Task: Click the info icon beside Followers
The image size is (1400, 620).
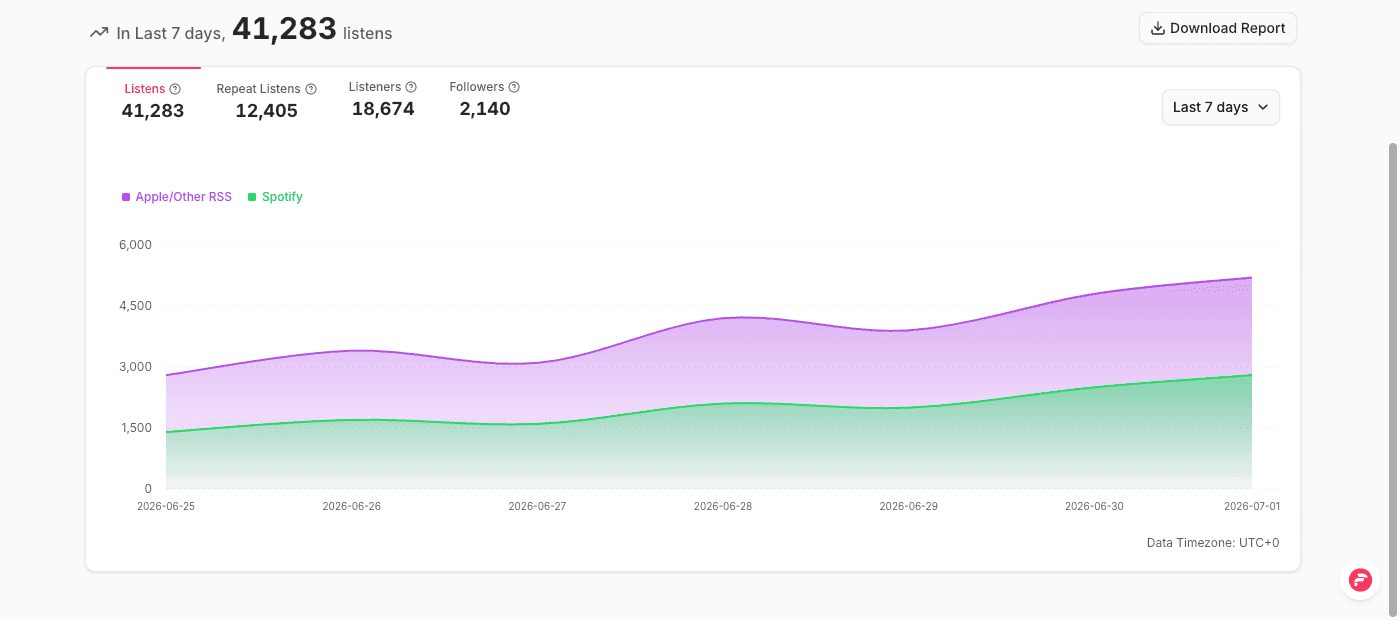Action: pyautogui.click(x=514, y=87)
